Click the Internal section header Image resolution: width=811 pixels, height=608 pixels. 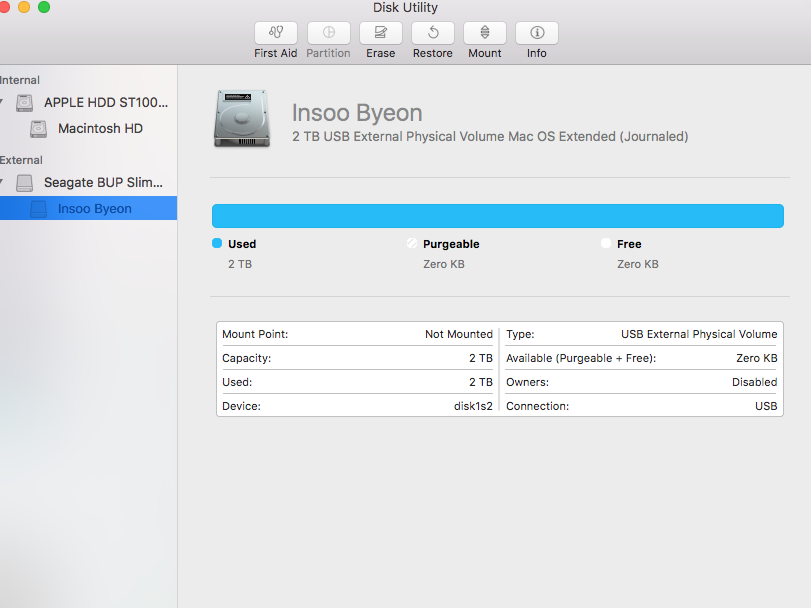pos(20,80)
